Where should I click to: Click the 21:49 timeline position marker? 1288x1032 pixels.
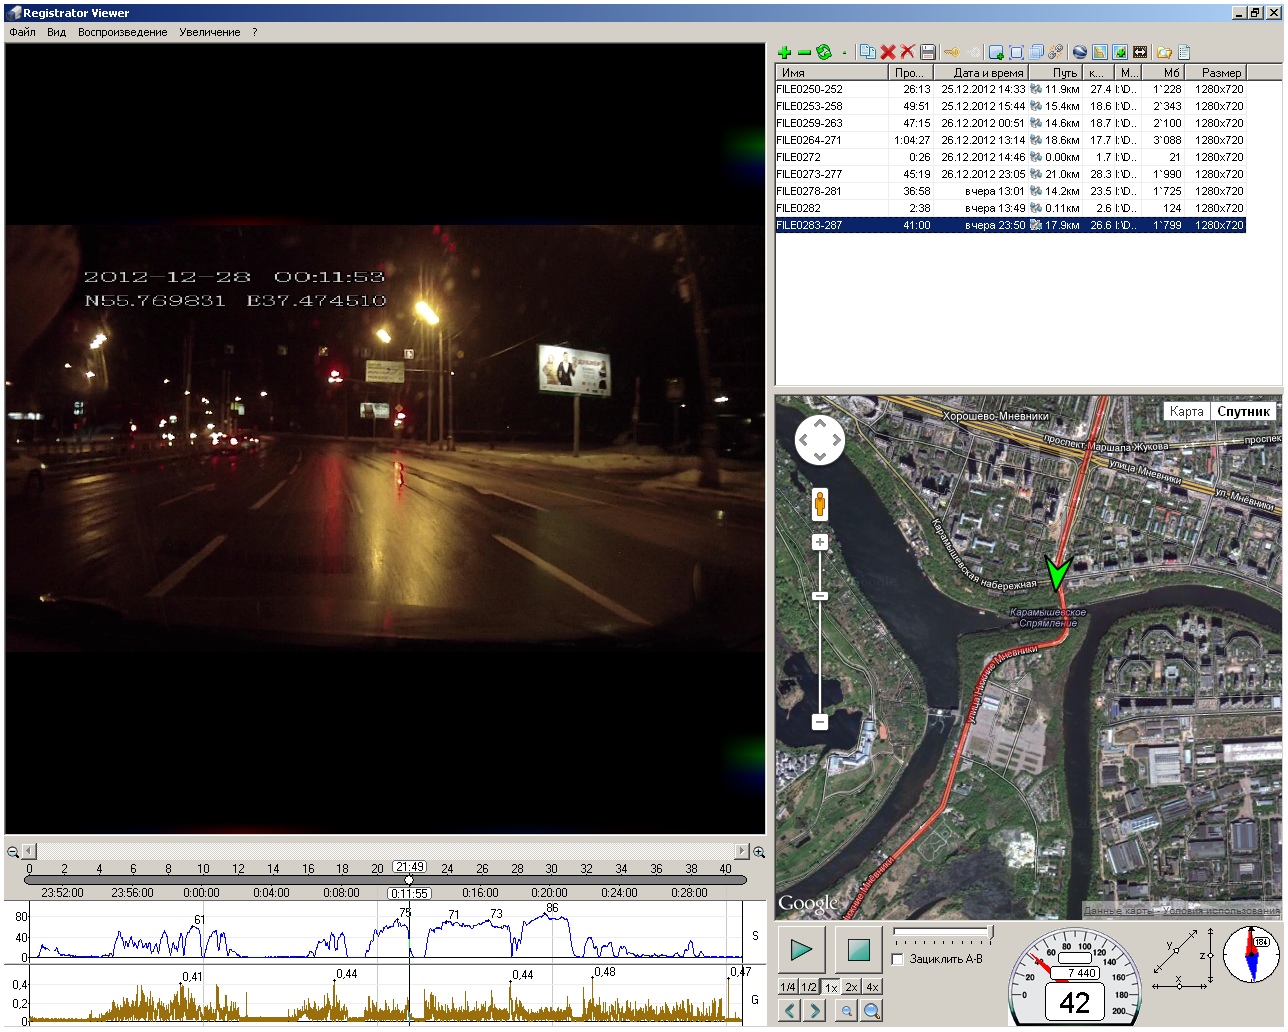point(409,867)
